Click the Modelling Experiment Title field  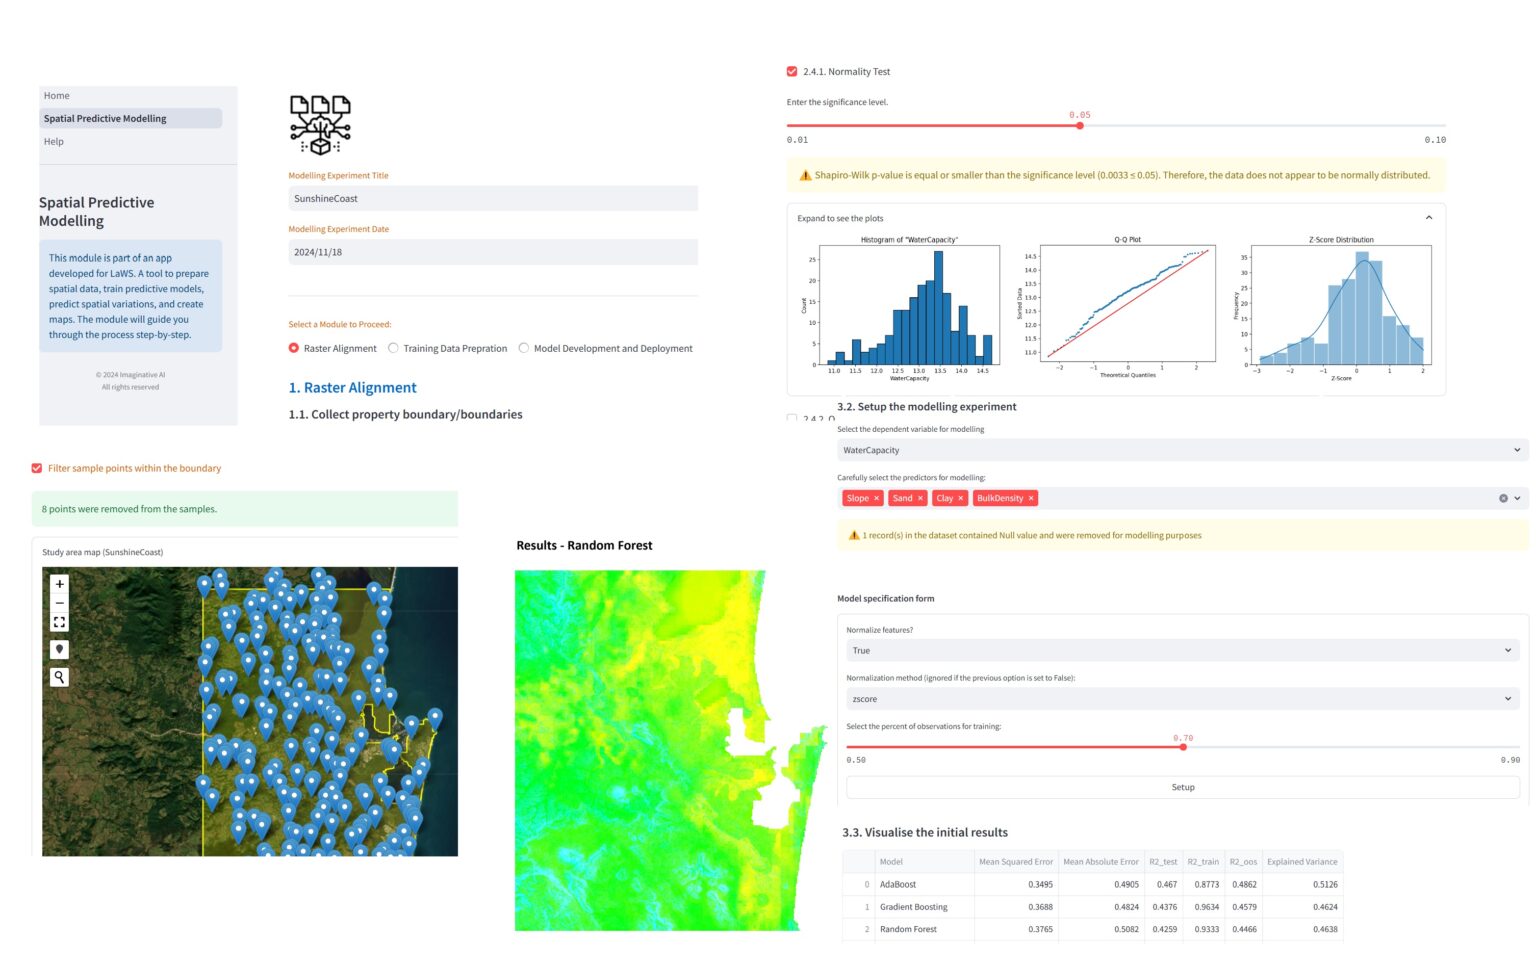click(x=493, y=199)
